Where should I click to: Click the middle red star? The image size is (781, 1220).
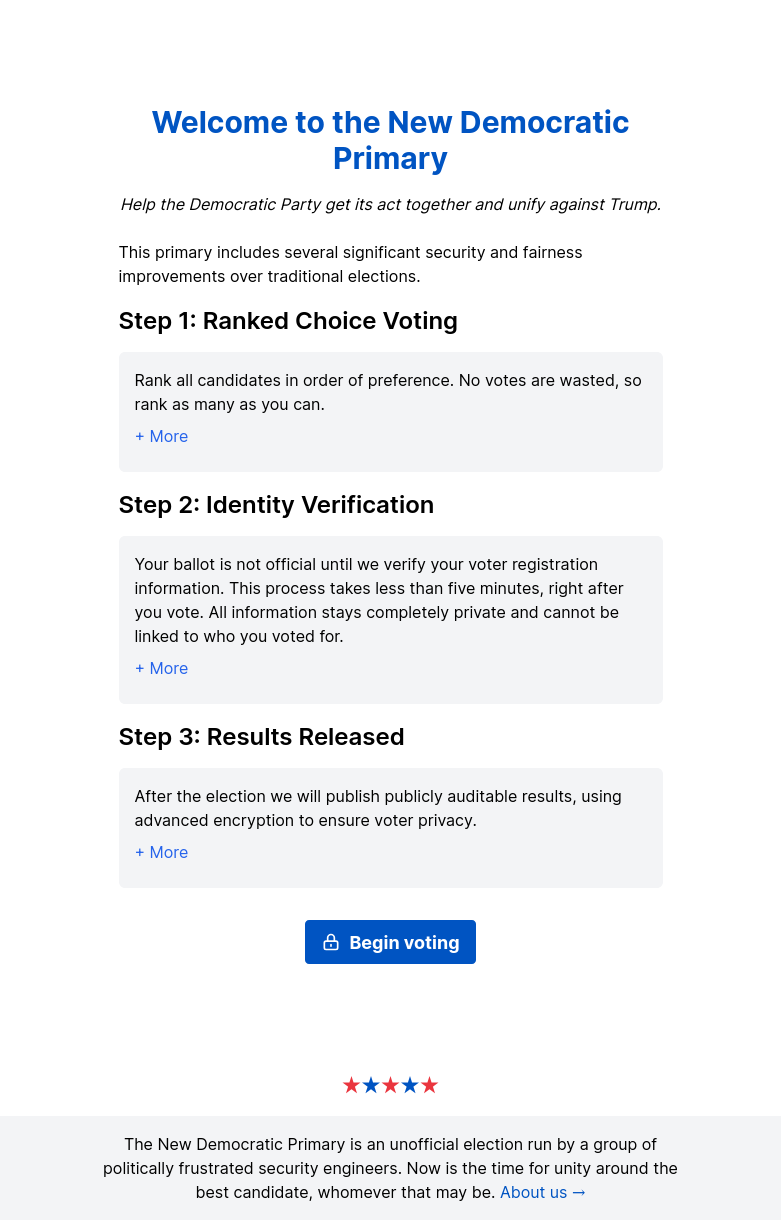click(390, 1086)
